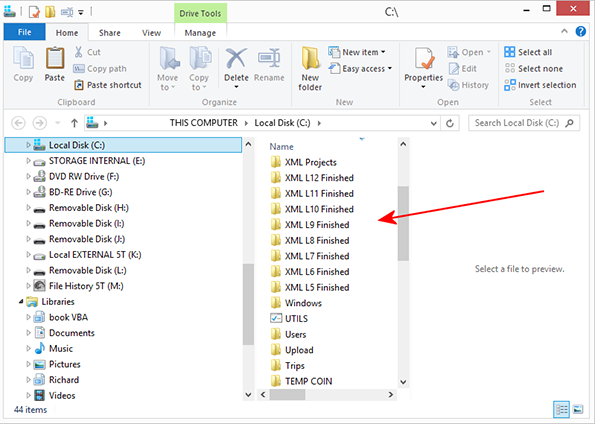Click file list horizontal scroll right arrow
The image size is (595, 424).
[390, 395]
